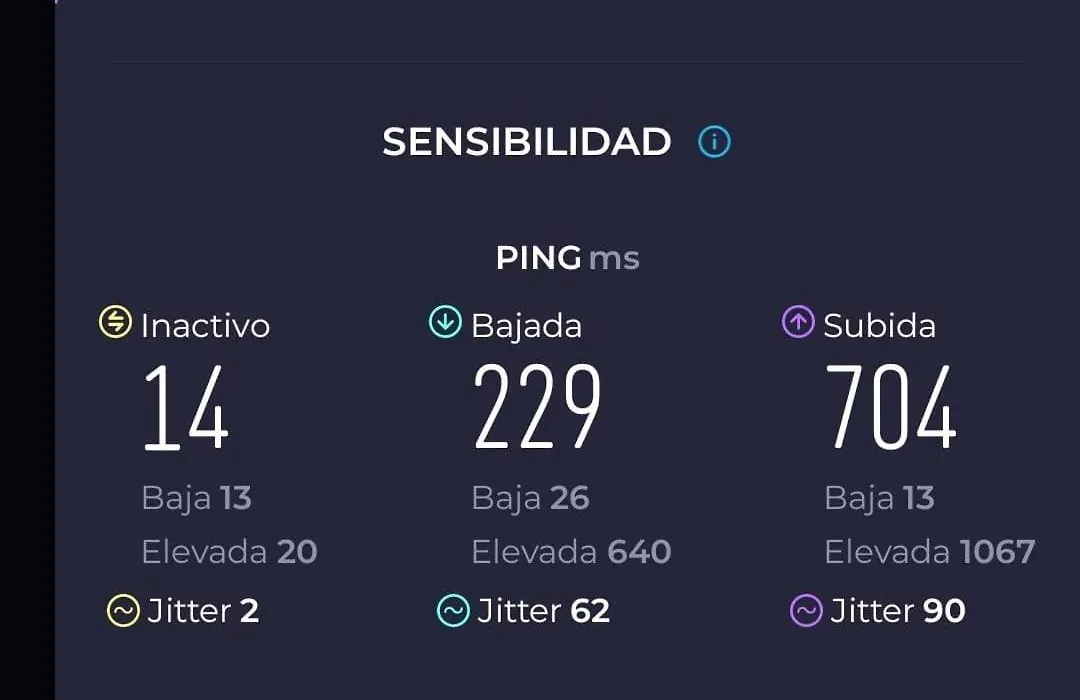Click the teal Bajada download arrow icon

446,322
